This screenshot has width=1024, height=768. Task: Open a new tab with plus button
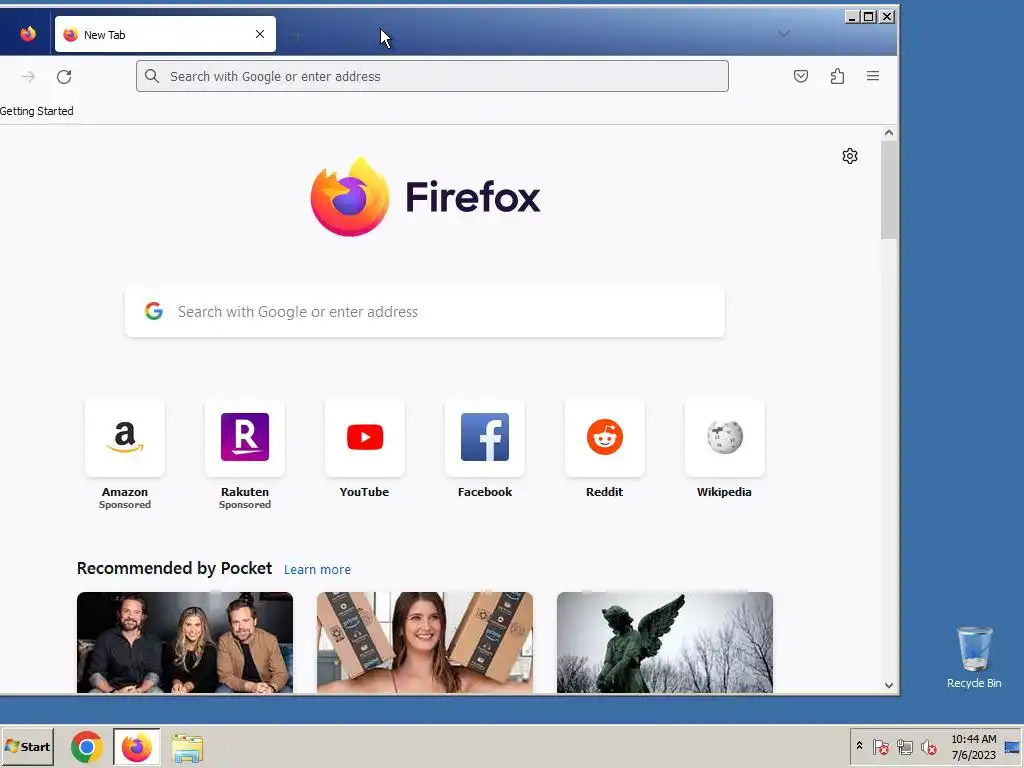[x=297, y=35]
